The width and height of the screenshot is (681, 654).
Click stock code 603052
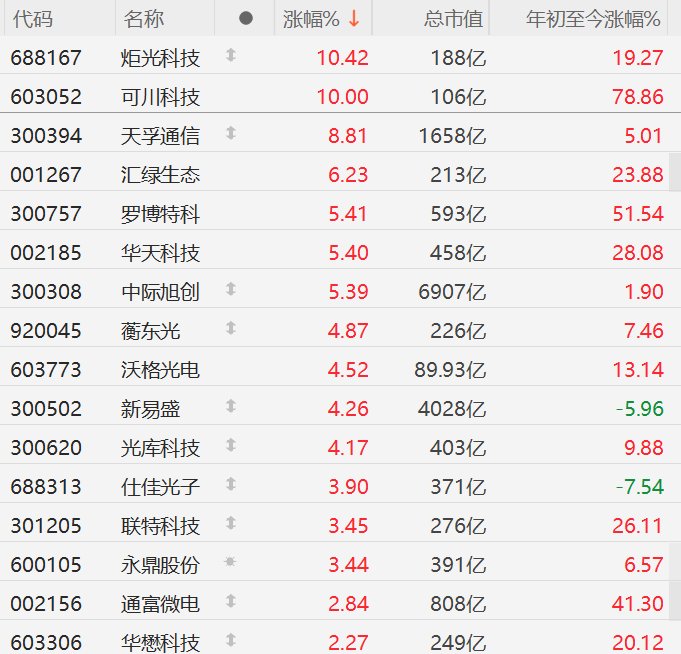click(x=46, y=97)
